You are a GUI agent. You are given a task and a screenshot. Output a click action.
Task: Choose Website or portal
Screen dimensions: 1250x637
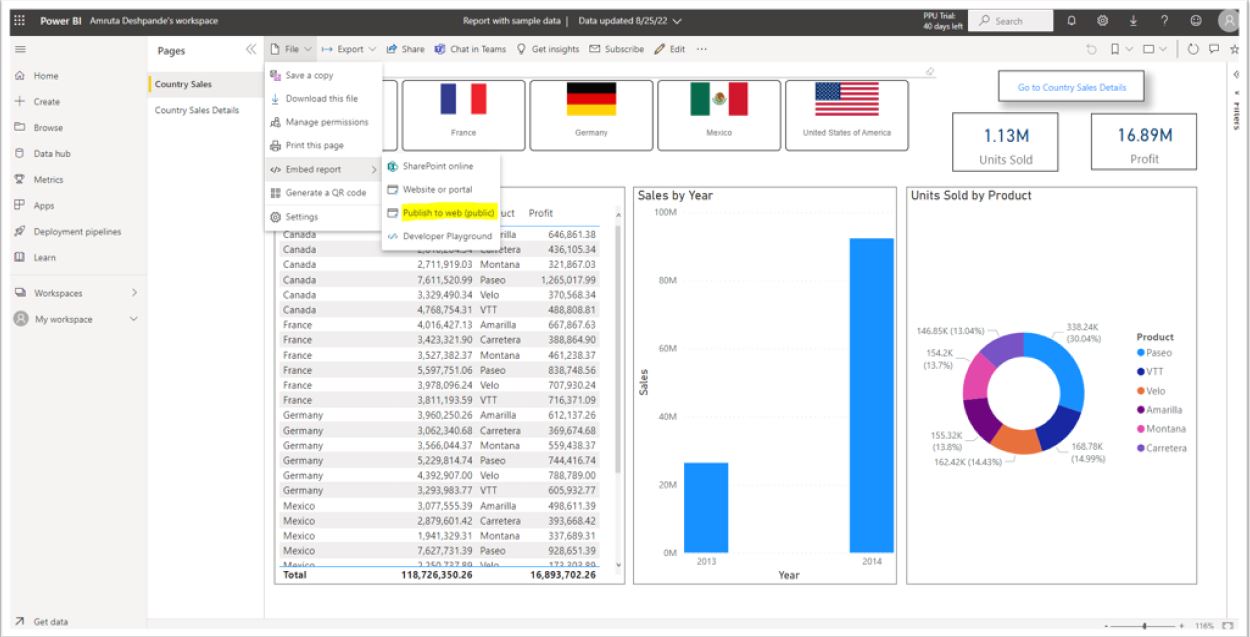pos(441,189)
